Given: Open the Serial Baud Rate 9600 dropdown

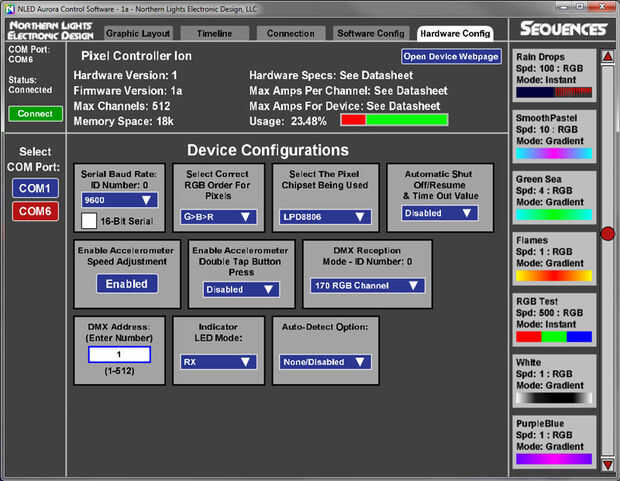Looking at the screenshot, I should [119, 200].
